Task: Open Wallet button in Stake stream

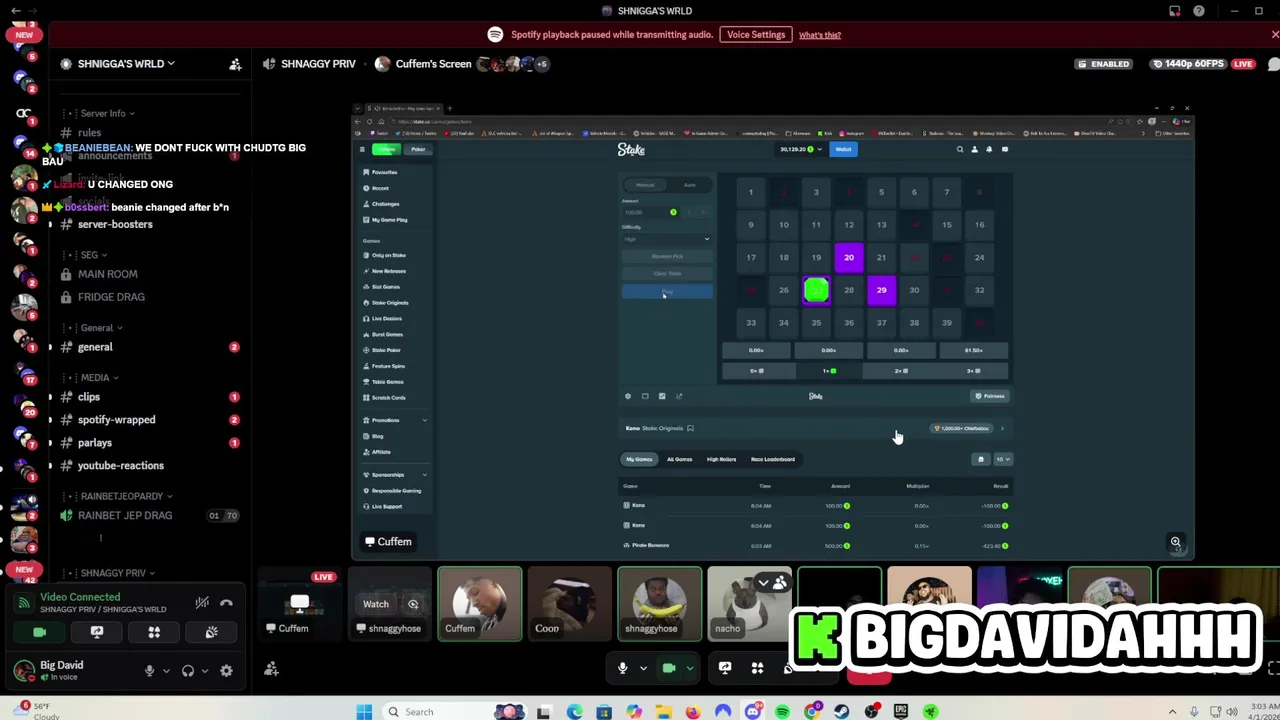Action: 843,149
